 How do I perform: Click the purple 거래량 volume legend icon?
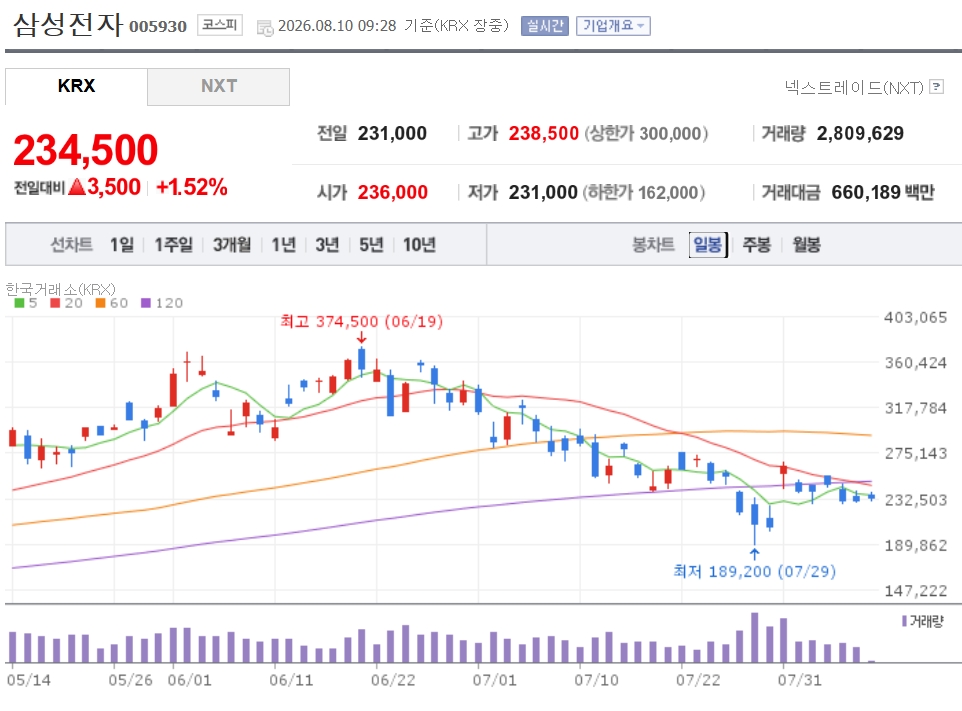point(904,621)
